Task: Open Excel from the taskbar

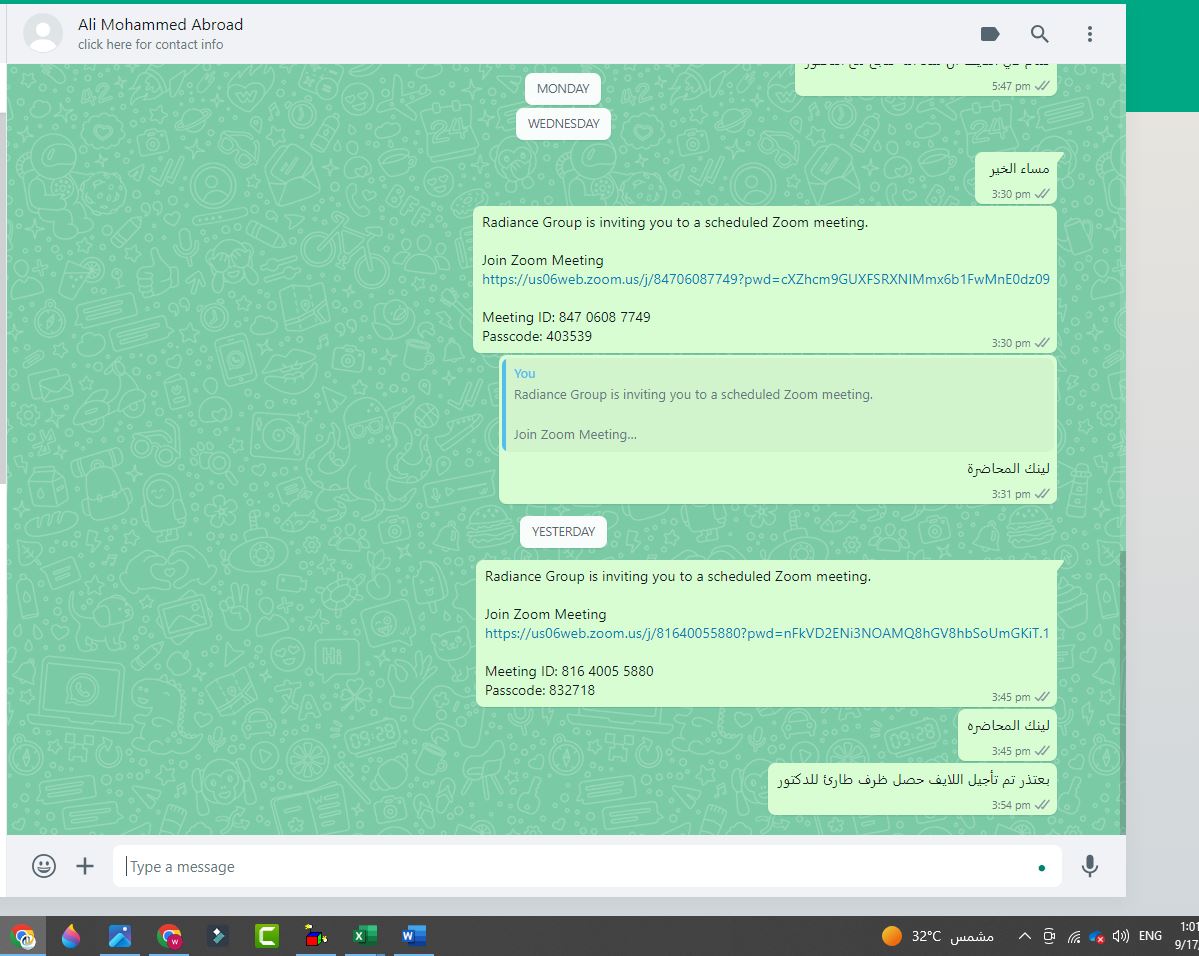Action: [365, 936]
